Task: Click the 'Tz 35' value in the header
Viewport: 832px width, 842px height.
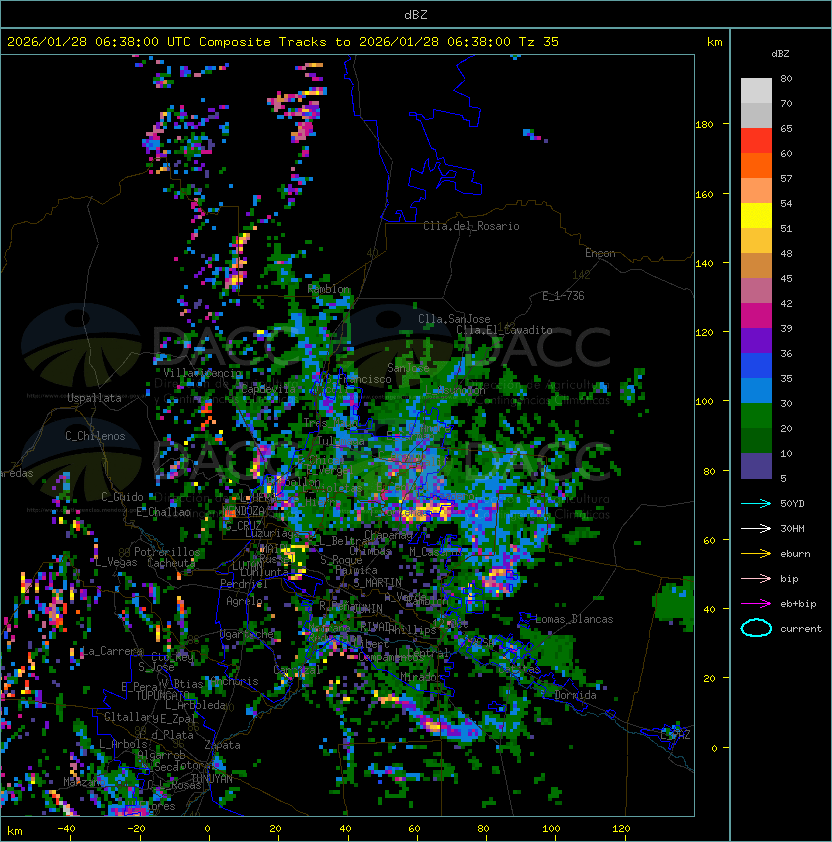Action: coord(539,42)
